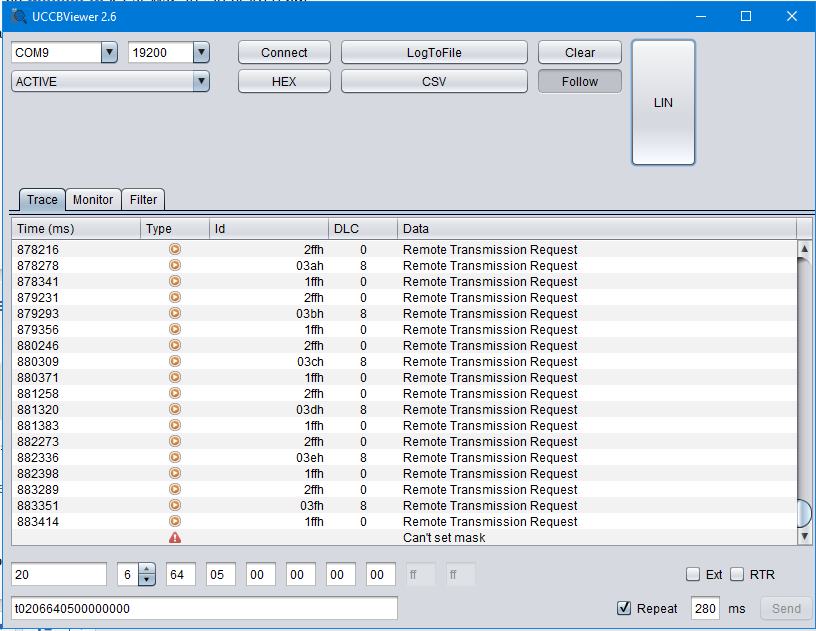Image resolution: width=816 pixels, height=631 pixels.
Task: Expand the 19200 baud rate dropdown
Action: pos(201,53)
